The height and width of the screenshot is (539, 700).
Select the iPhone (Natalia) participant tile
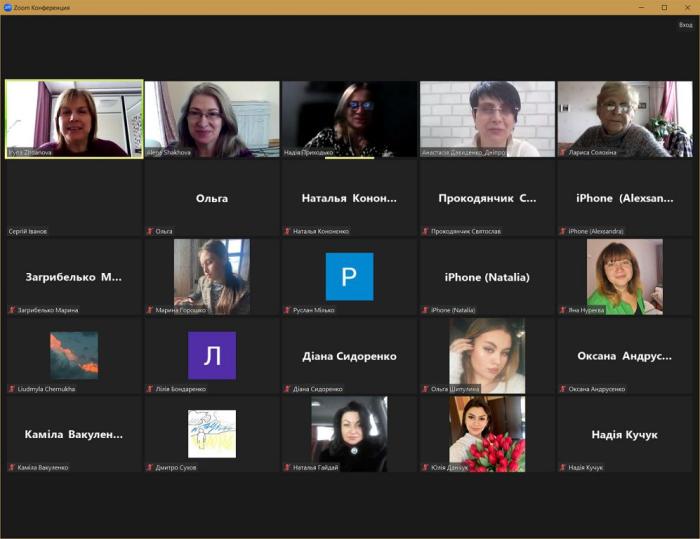coord(487,277)
